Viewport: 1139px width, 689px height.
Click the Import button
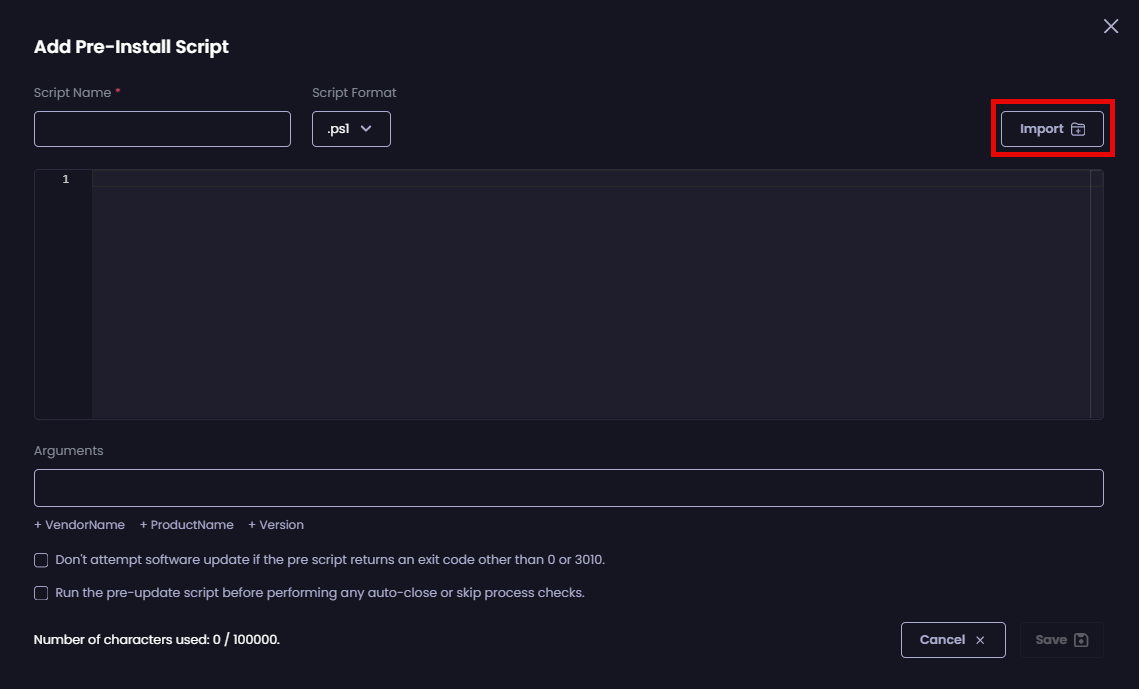[1051, 128]
